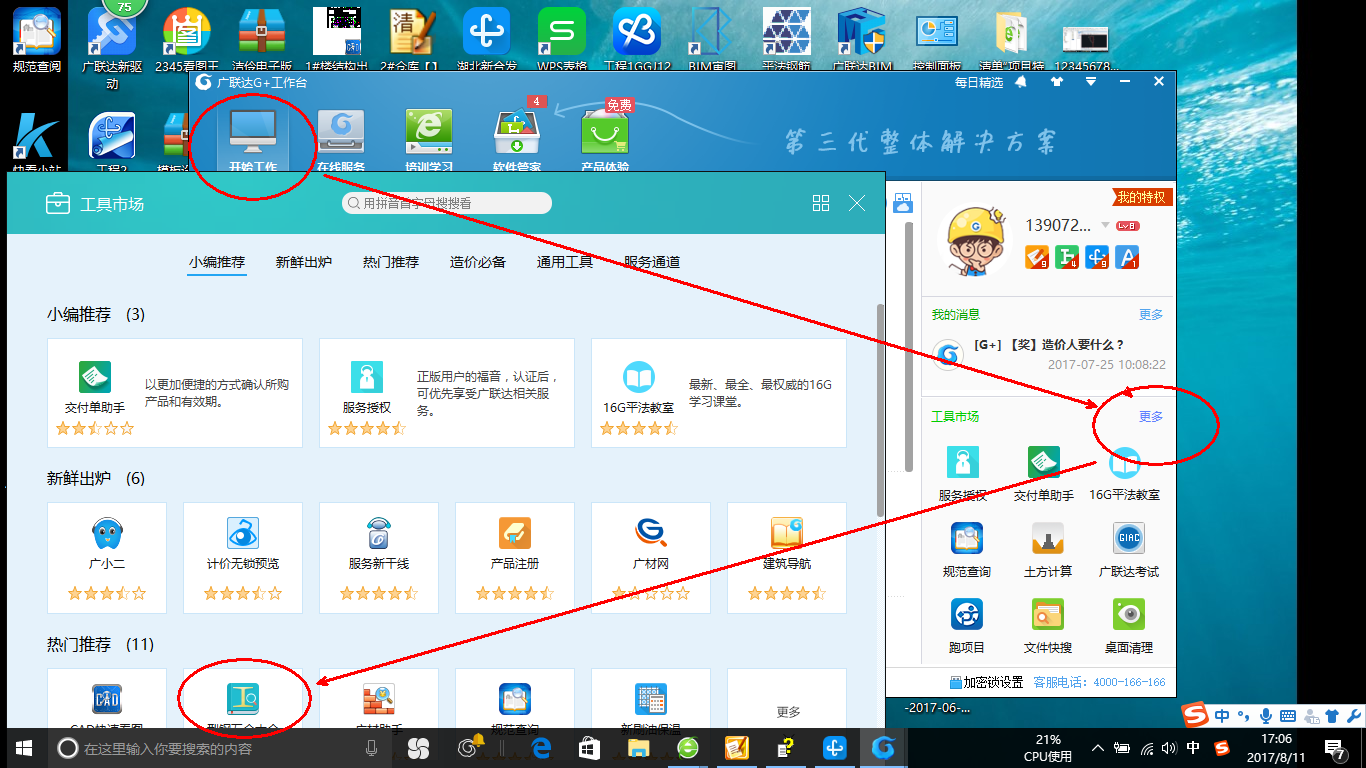The height and width of the screenshot is (768, 1366).
Task: Open the circled teal book tool in 热门推荐
Action: 243,698
